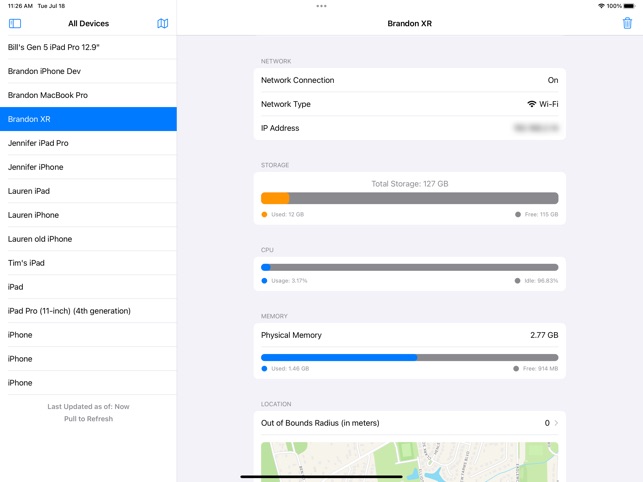
Task: Click the location map preview
Action: pyautogui.click(x=409, y=461)
